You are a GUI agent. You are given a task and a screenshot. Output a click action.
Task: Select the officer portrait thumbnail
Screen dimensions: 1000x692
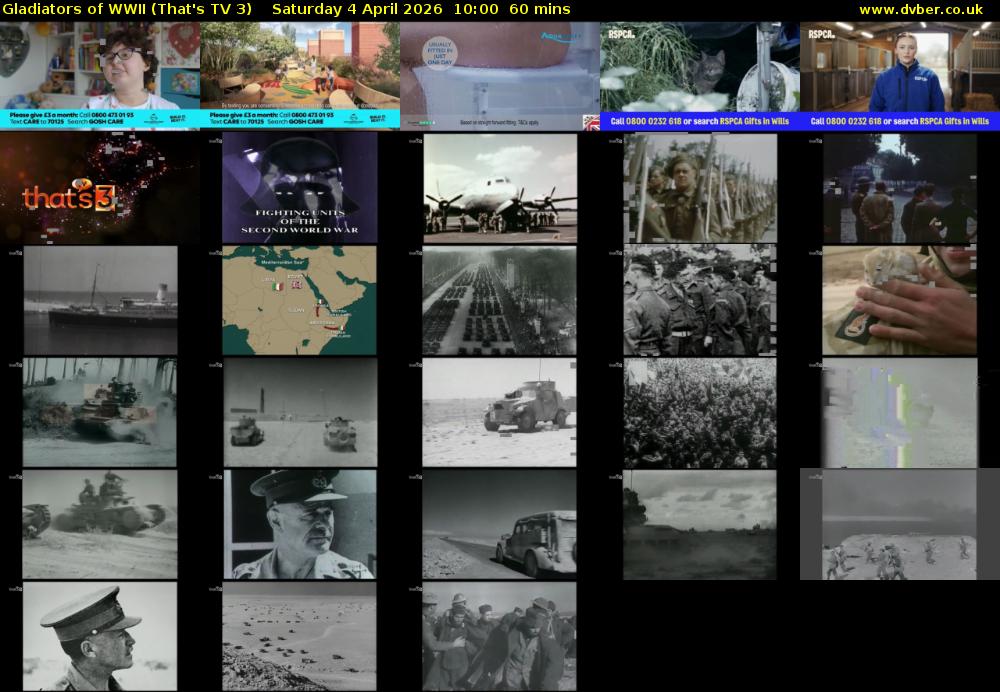pyautogui.click(x=297, y=523)
